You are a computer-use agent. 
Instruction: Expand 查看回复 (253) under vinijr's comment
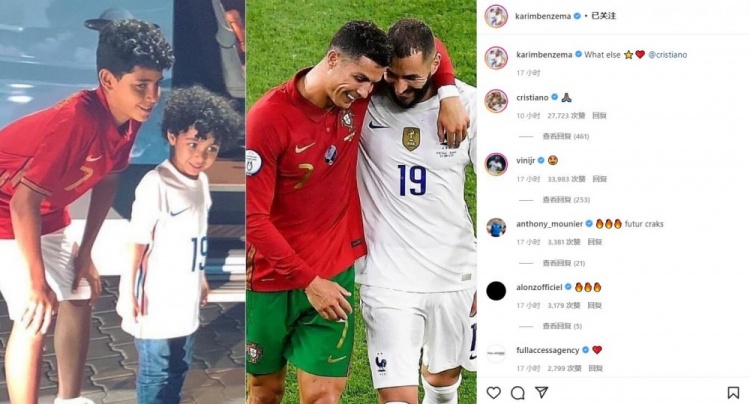point(566,199)
